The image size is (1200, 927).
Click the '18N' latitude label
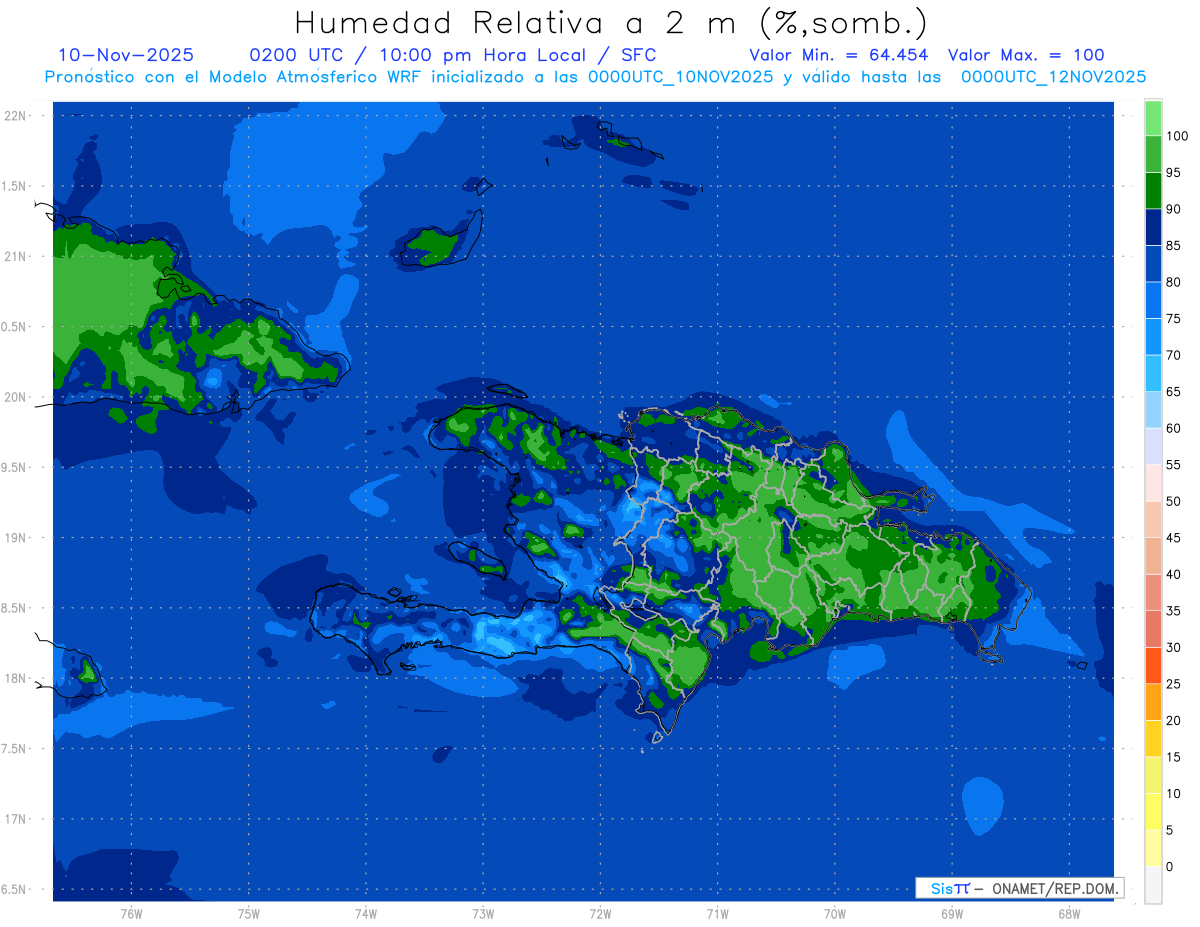(15, 678)
